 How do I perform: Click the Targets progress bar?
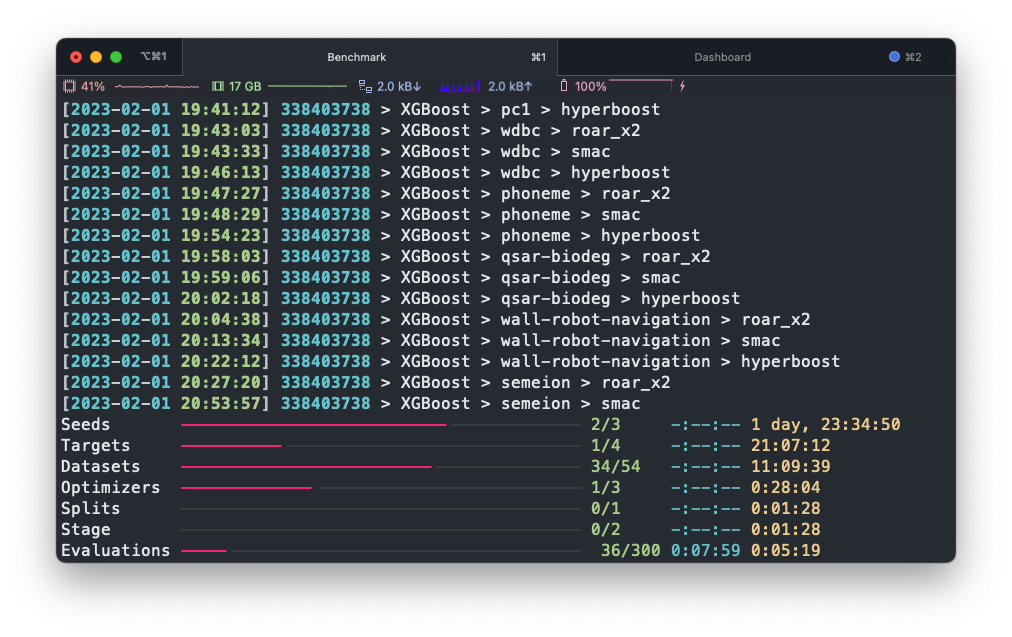tap(381, 445)
